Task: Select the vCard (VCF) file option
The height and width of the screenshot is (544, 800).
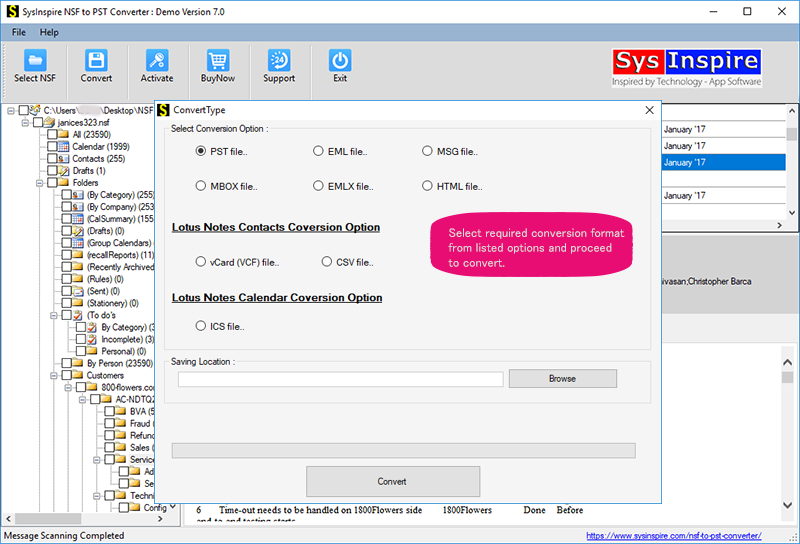Action: pyautogui.click(x=201, y=262)
